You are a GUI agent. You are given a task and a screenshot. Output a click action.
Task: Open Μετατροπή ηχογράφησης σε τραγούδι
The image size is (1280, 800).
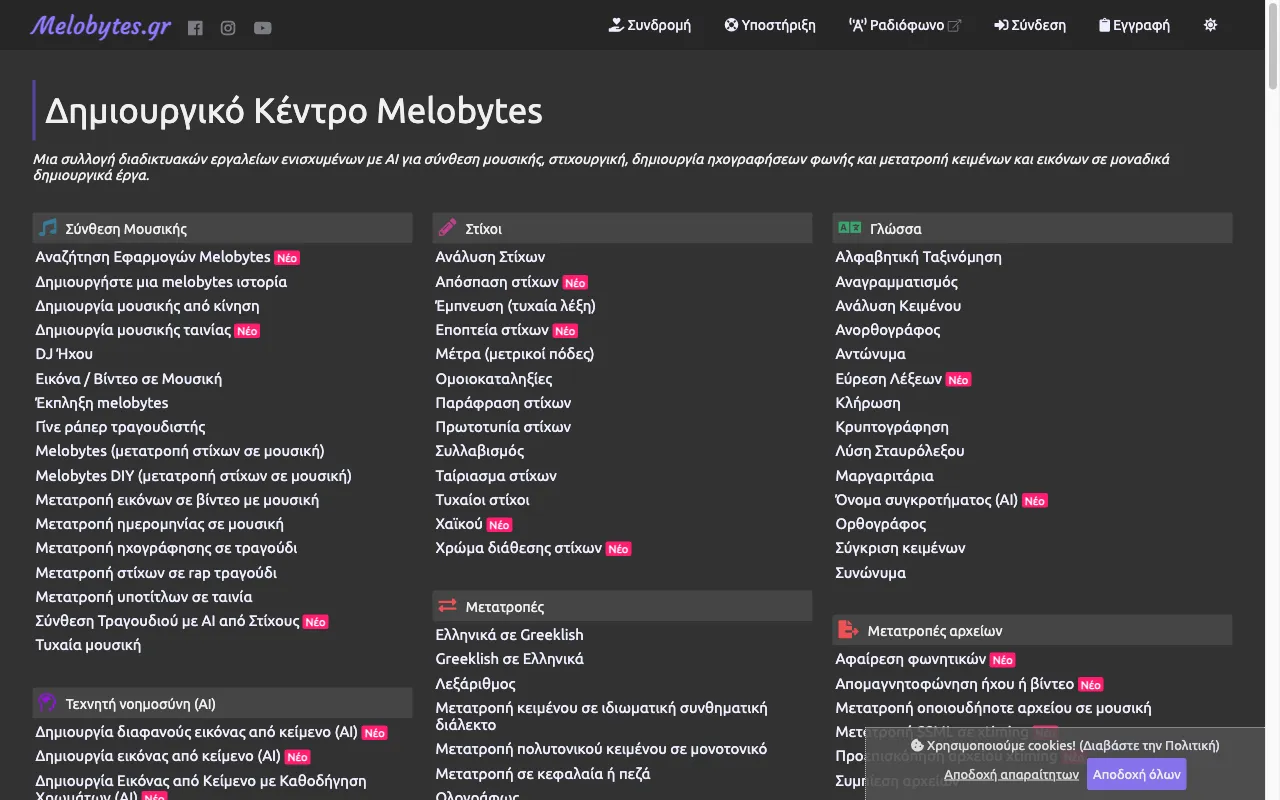tap(166, 548)
